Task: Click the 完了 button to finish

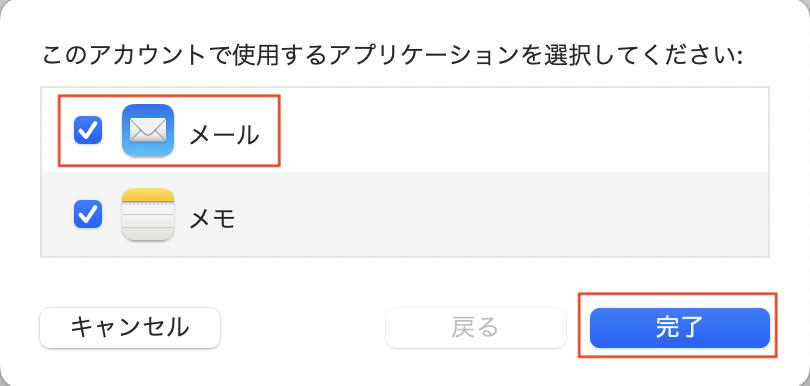Action: tap(680, 328)
